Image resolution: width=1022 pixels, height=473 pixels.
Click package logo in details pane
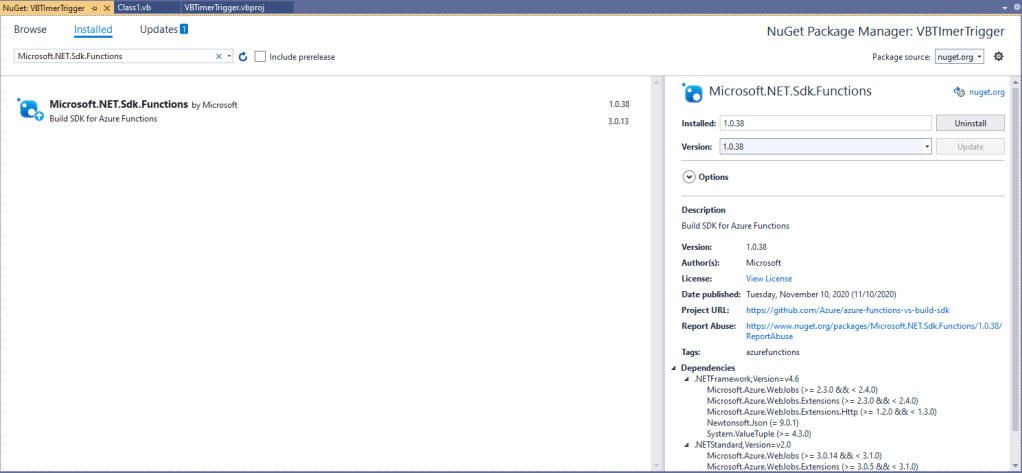pos(692,92)
